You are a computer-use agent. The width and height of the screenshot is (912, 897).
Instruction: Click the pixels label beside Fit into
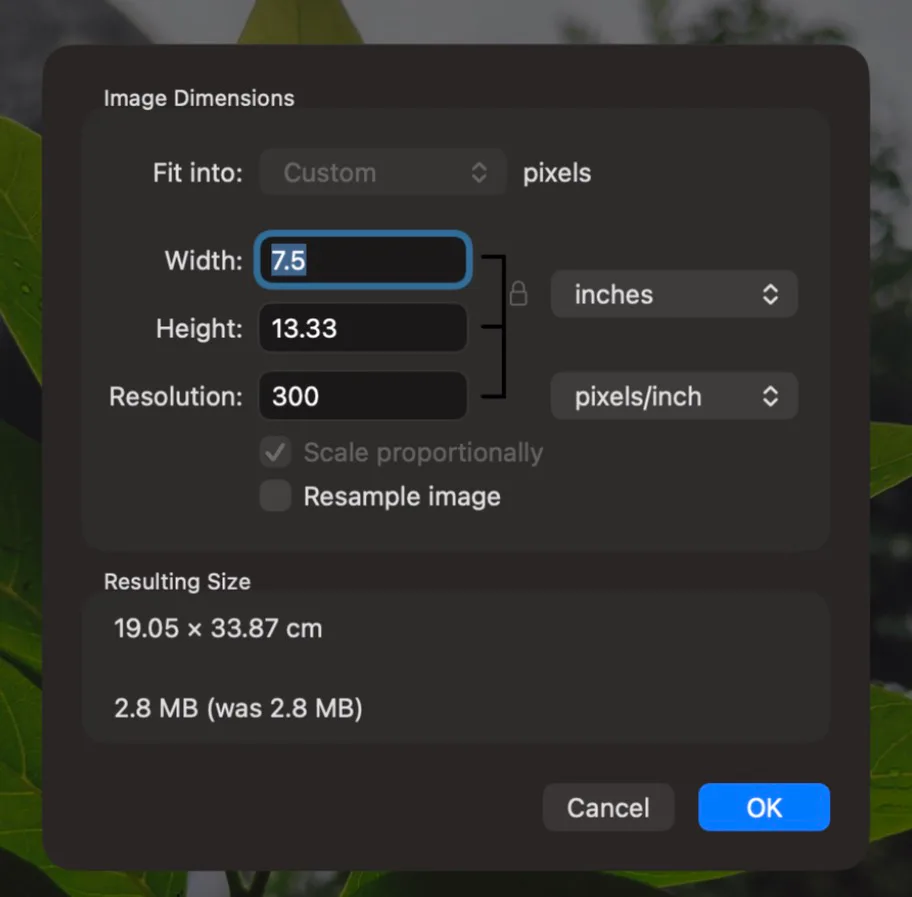[557, 173]
